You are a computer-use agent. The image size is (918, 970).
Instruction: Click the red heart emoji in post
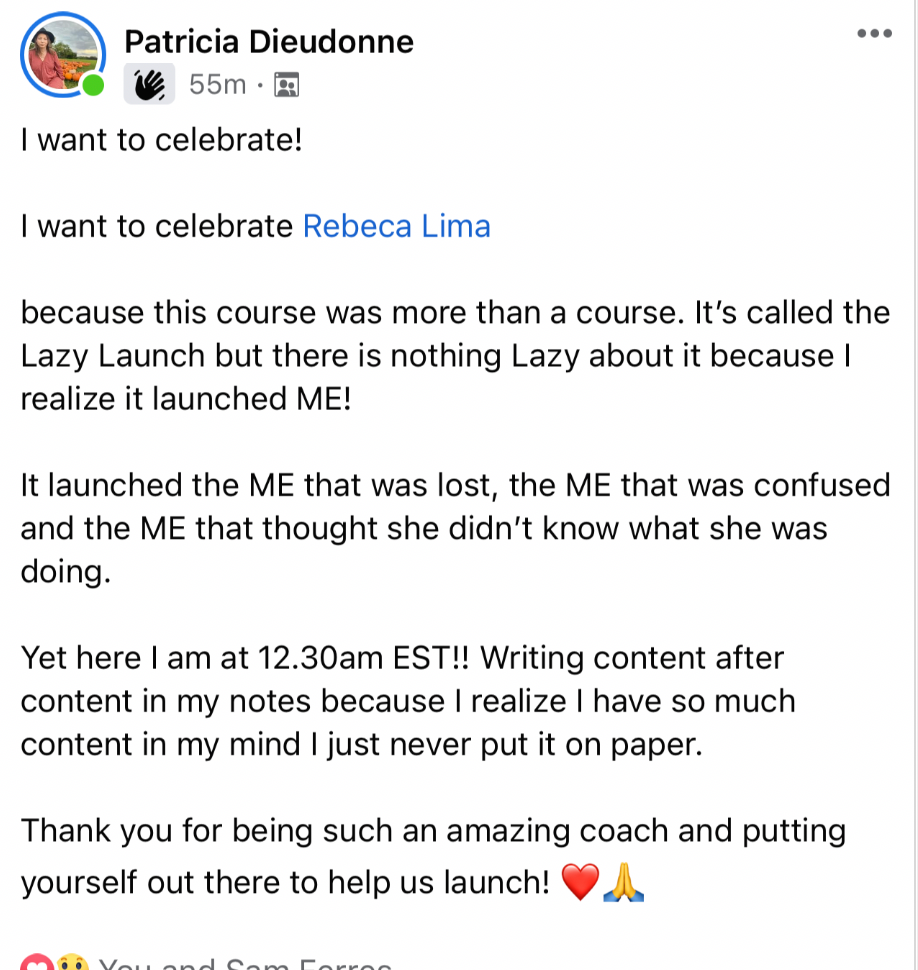580,882
